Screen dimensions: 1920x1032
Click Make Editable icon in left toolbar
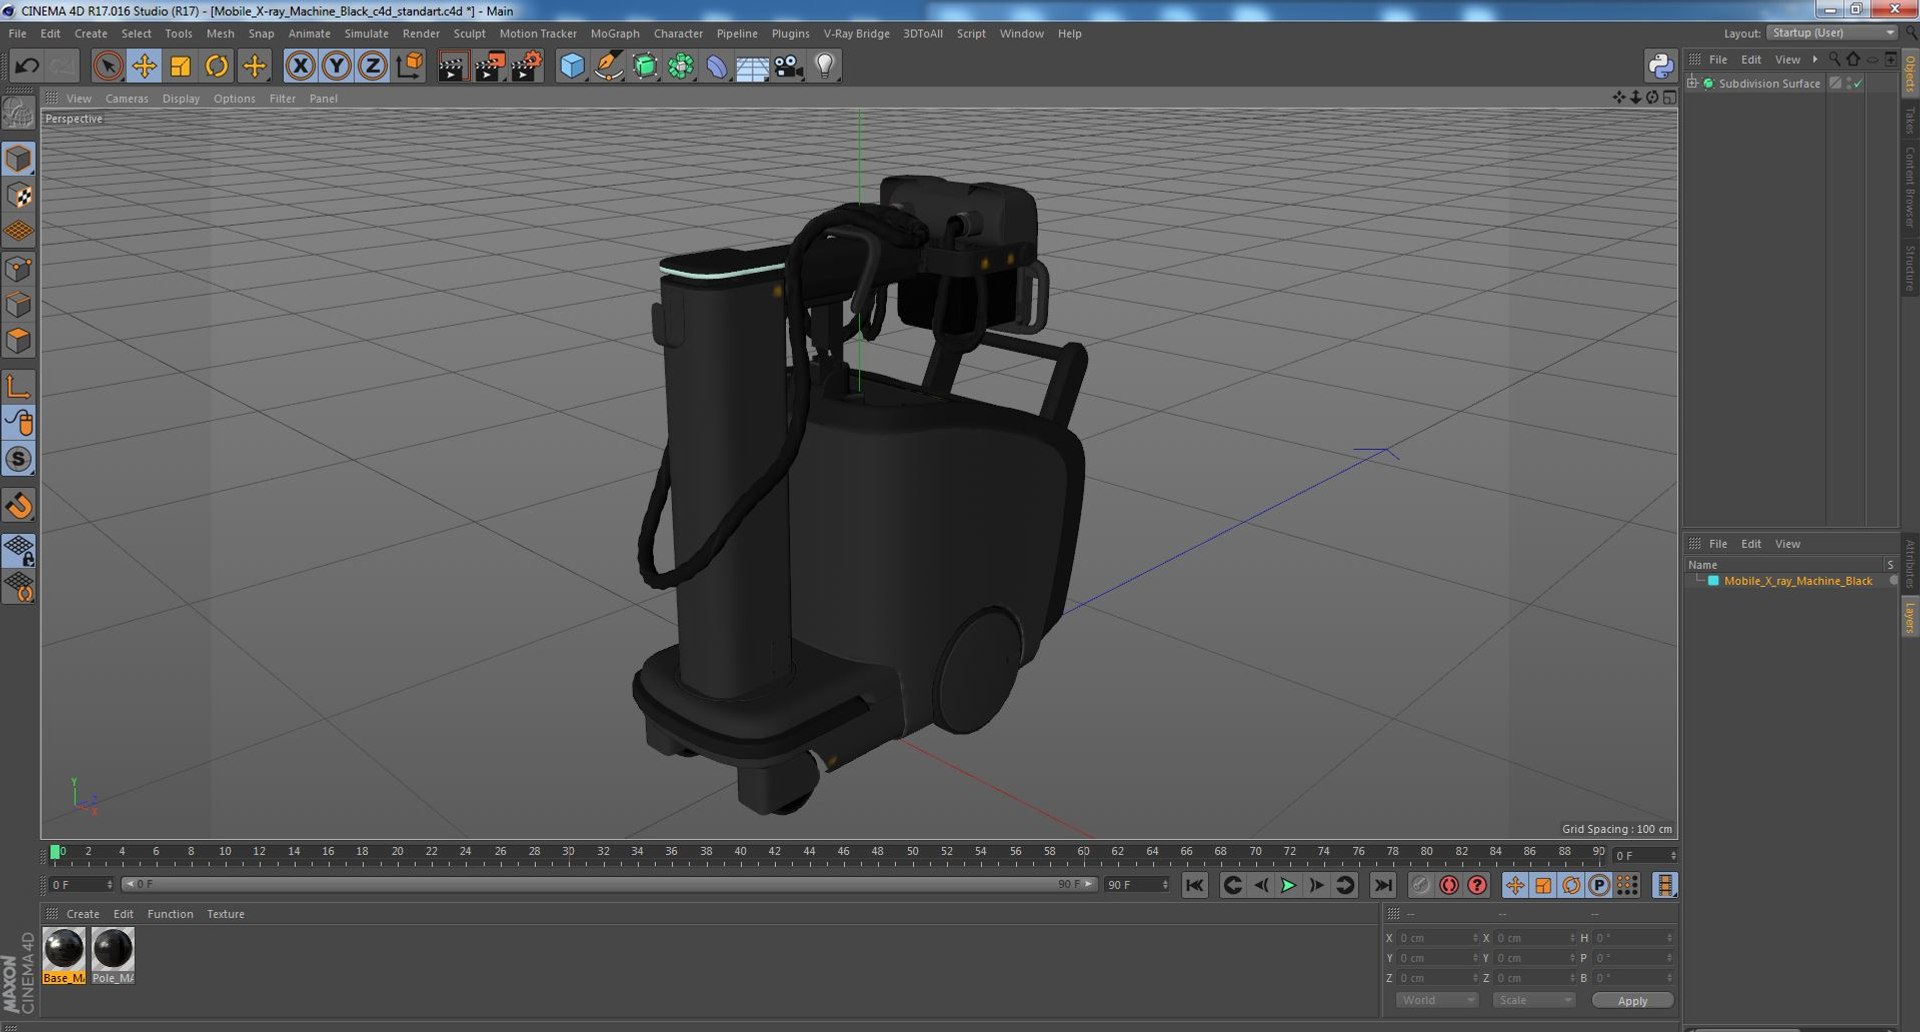point(18,113)
